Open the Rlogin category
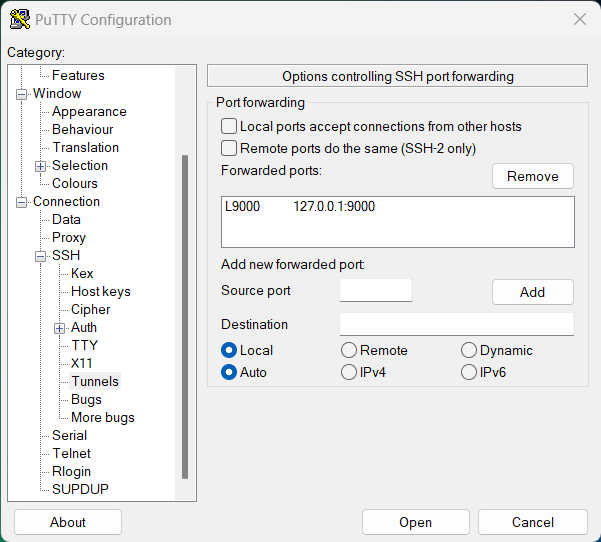601x542 pixels. click(71, 471)
